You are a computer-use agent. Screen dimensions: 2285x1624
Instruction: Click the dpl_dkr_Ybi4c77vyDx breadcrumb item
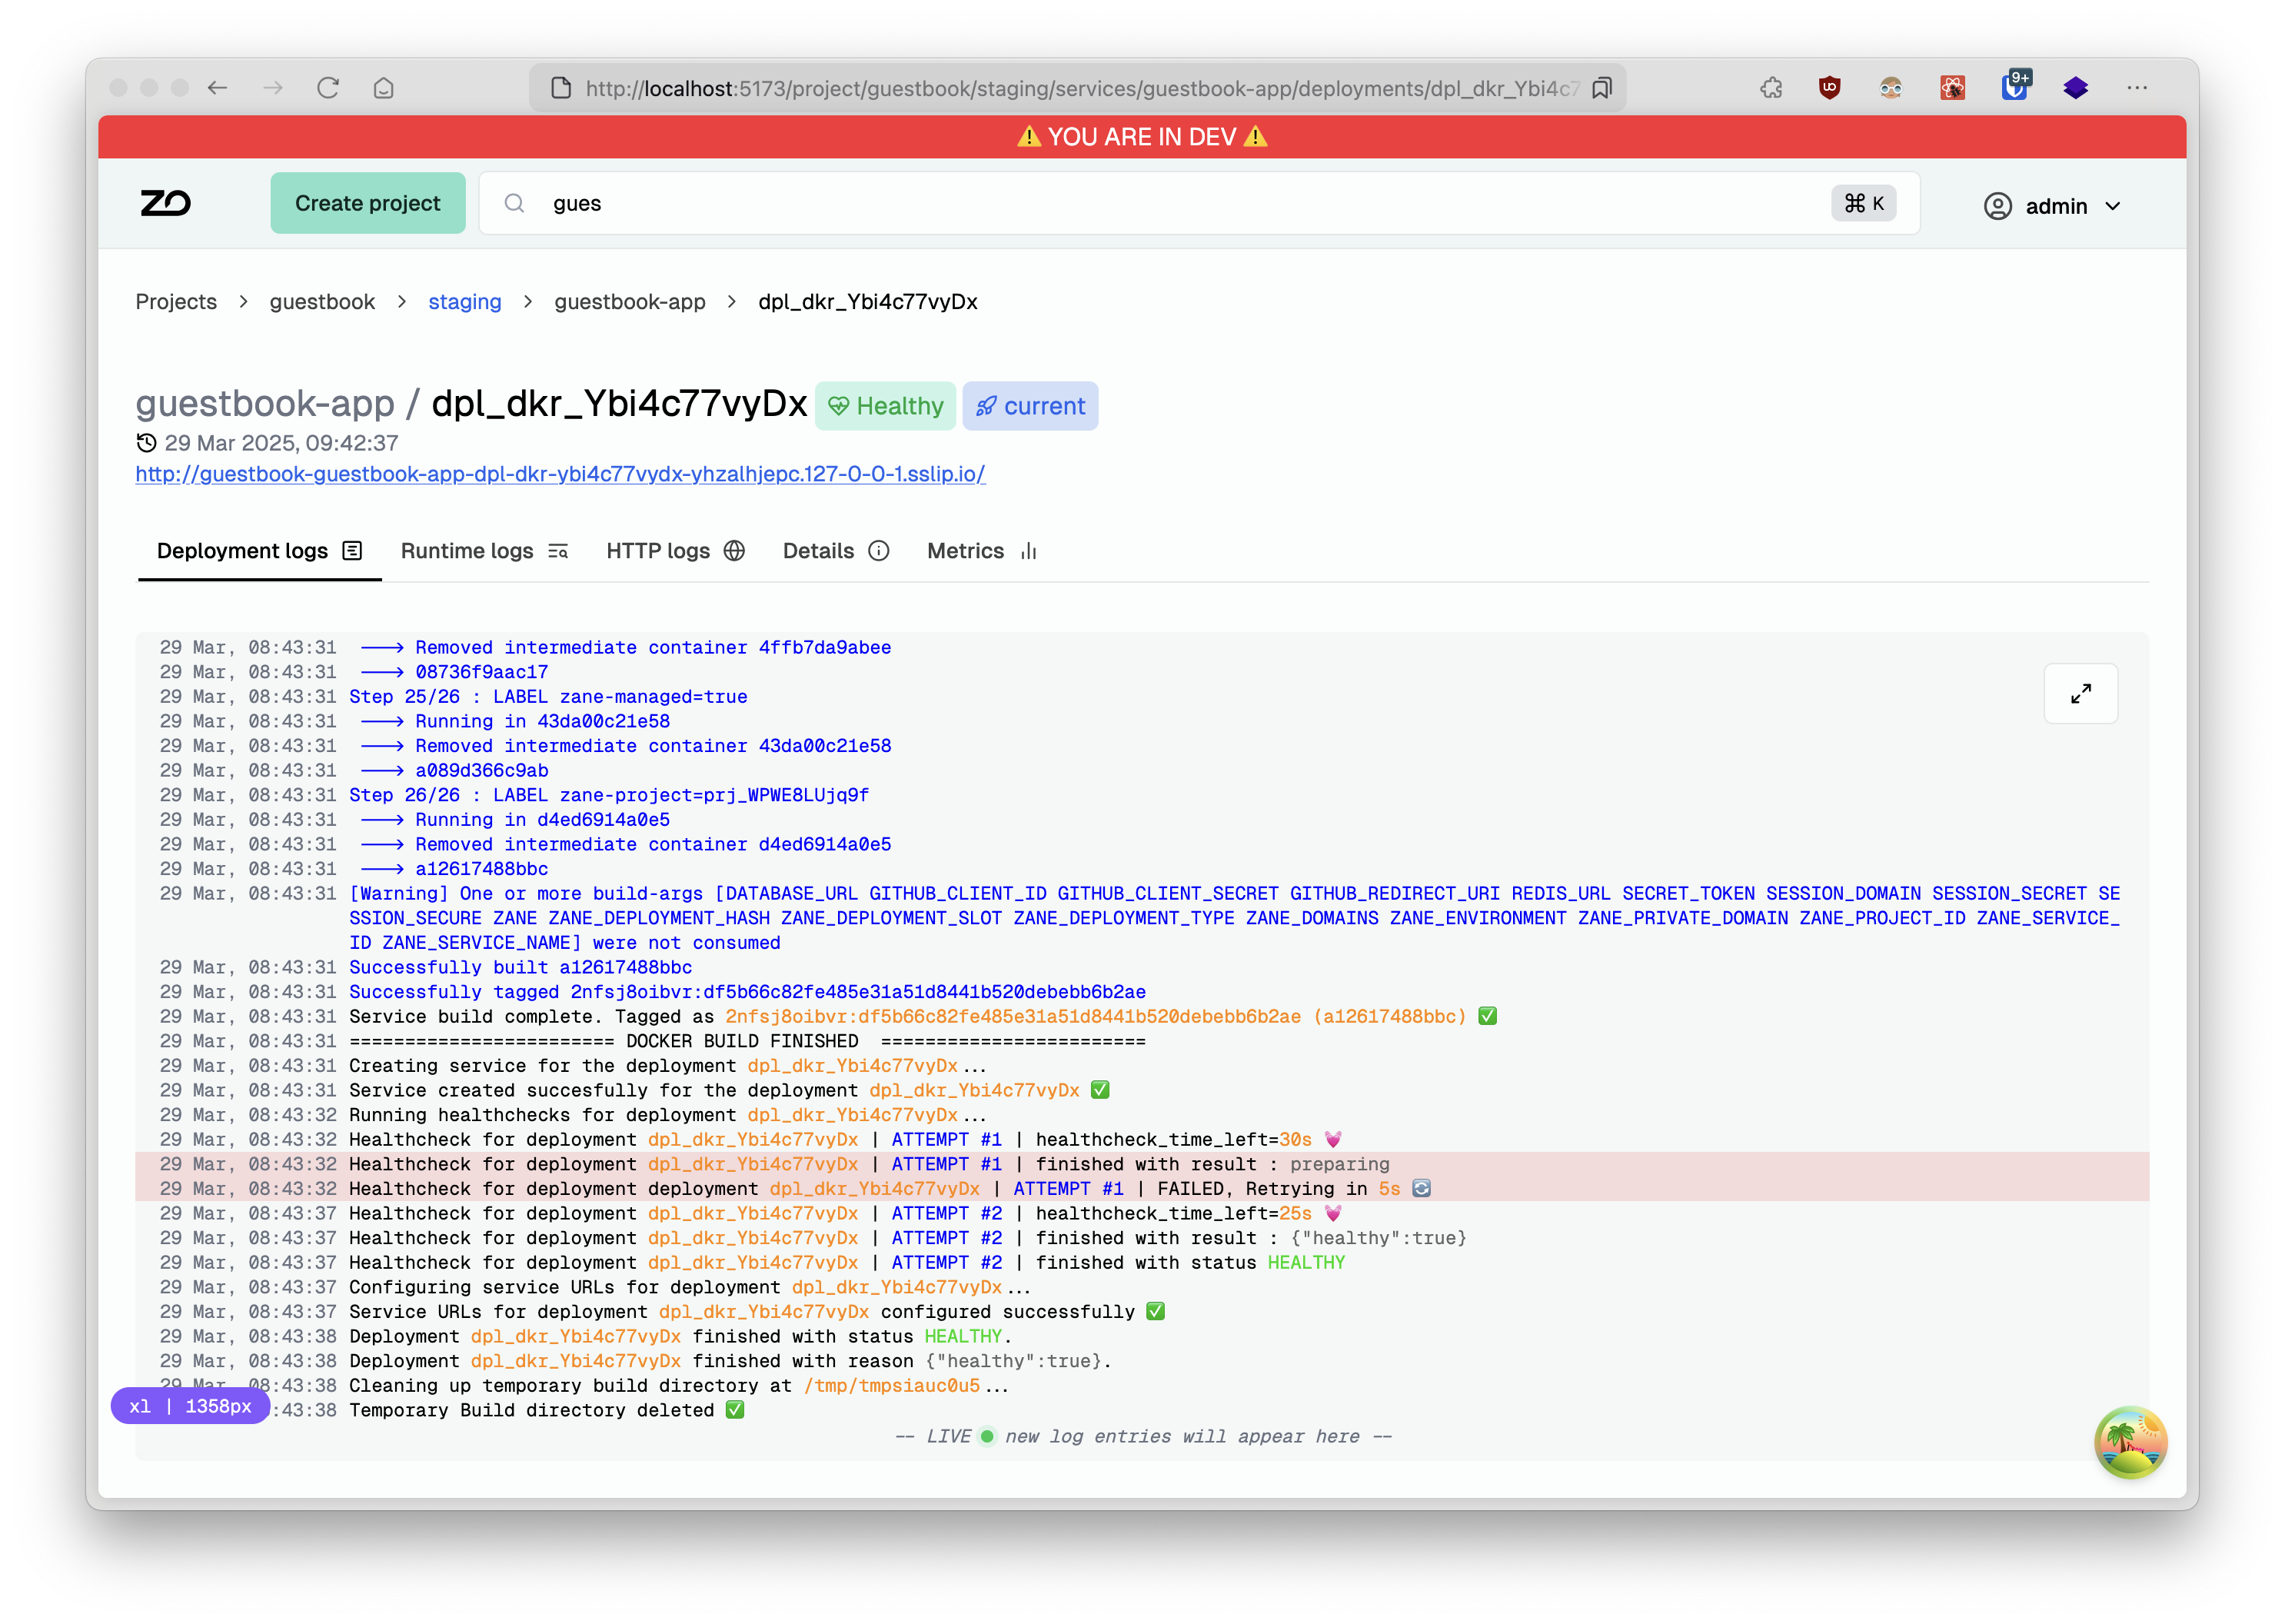(x=867, y=302)
